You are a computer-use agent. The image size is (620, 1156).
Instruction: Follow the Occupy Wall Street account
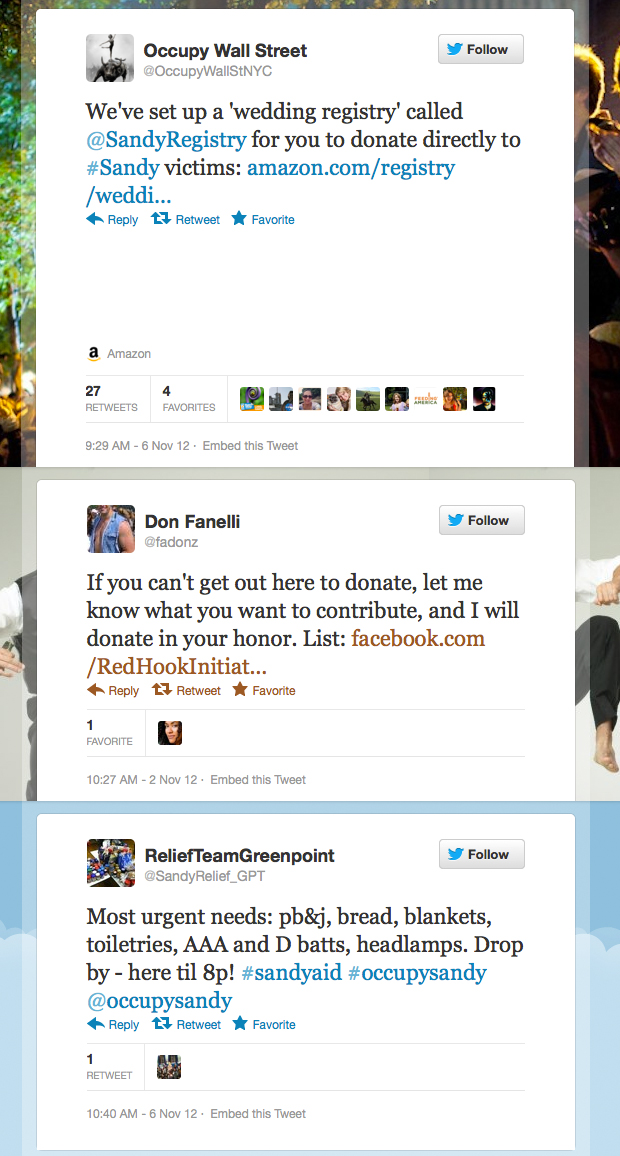(x=481, y=49)
